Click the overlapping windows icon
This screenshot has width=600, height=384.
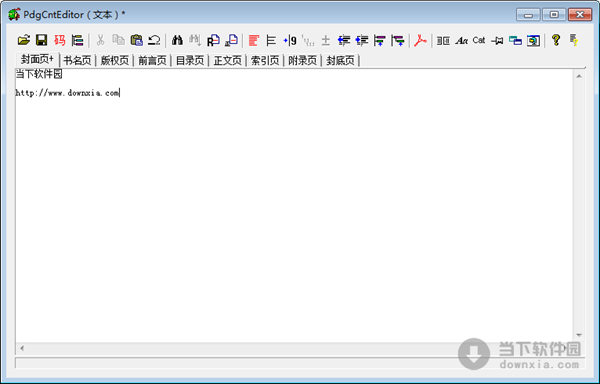pyautogui.click(x=515, y=40)
